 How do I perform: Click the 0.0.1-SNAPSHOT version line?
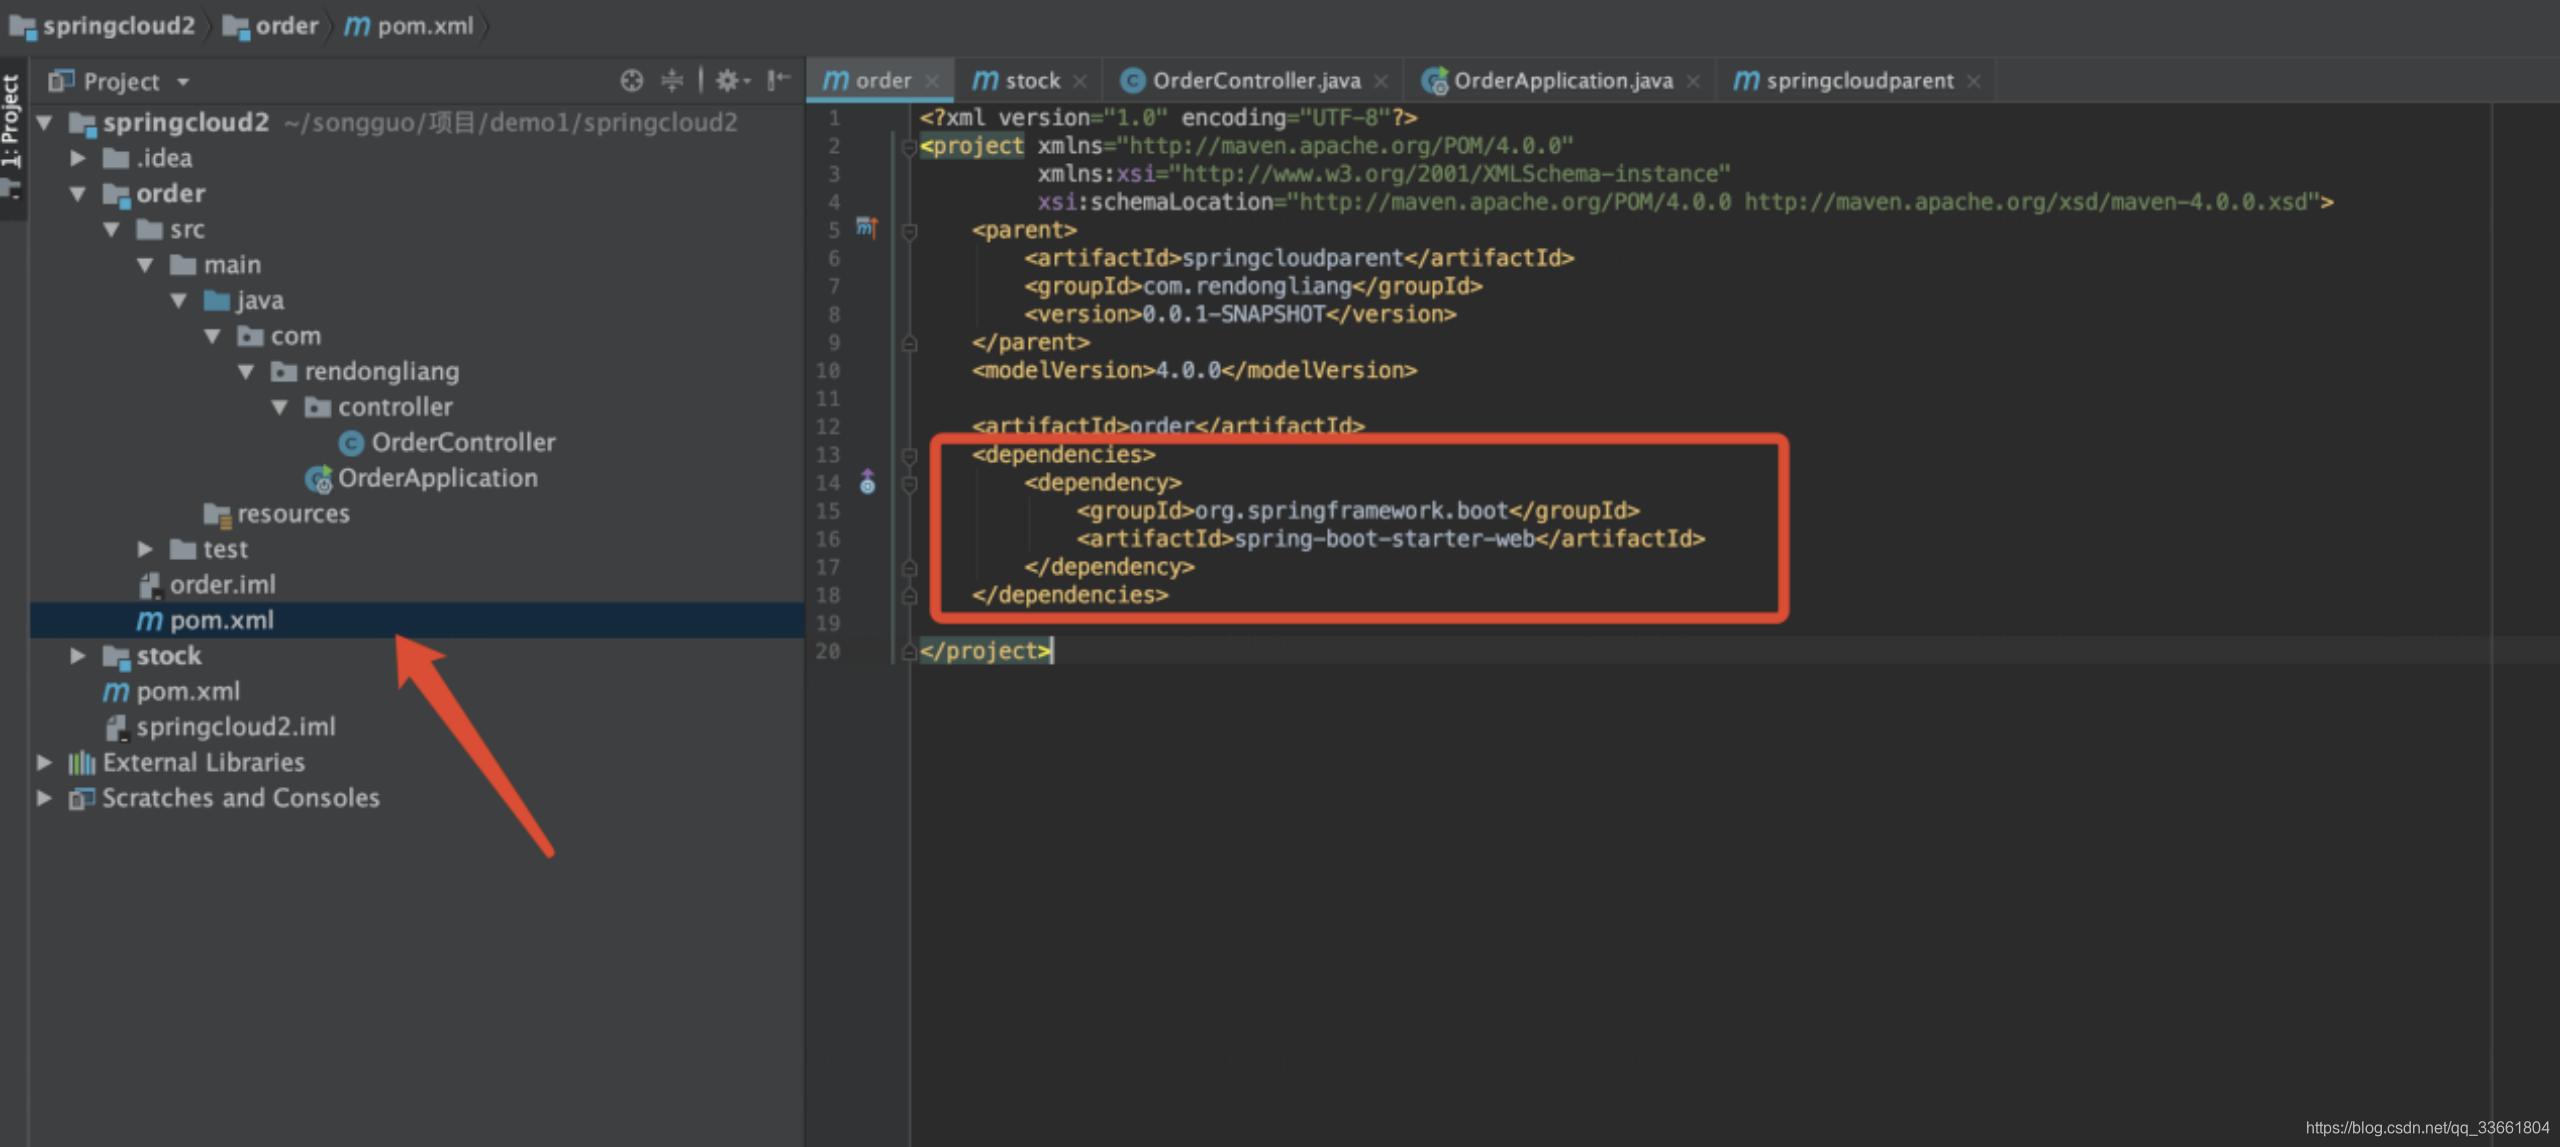click(x=1240, y=314)
